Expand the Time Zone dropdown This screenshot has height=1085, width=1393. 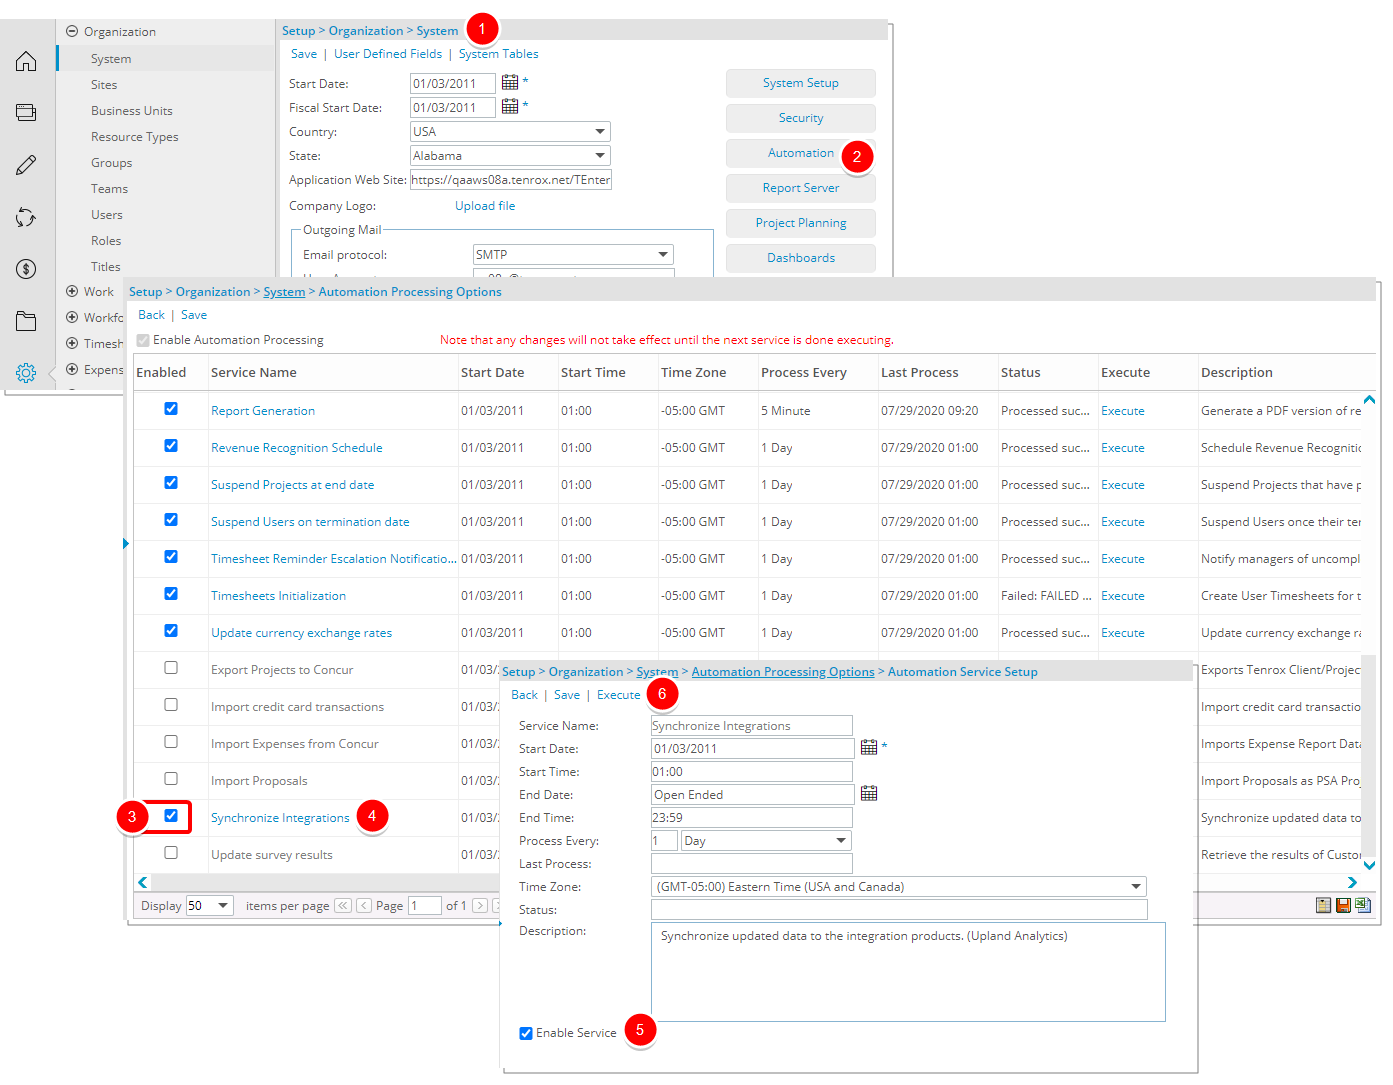1135,887
